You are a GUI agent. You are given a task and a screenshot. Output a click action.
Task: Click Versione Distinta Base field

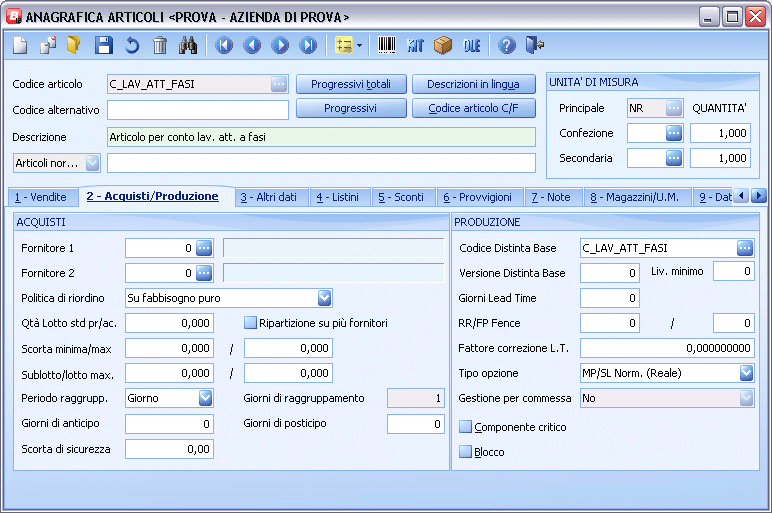click(610, 273)
